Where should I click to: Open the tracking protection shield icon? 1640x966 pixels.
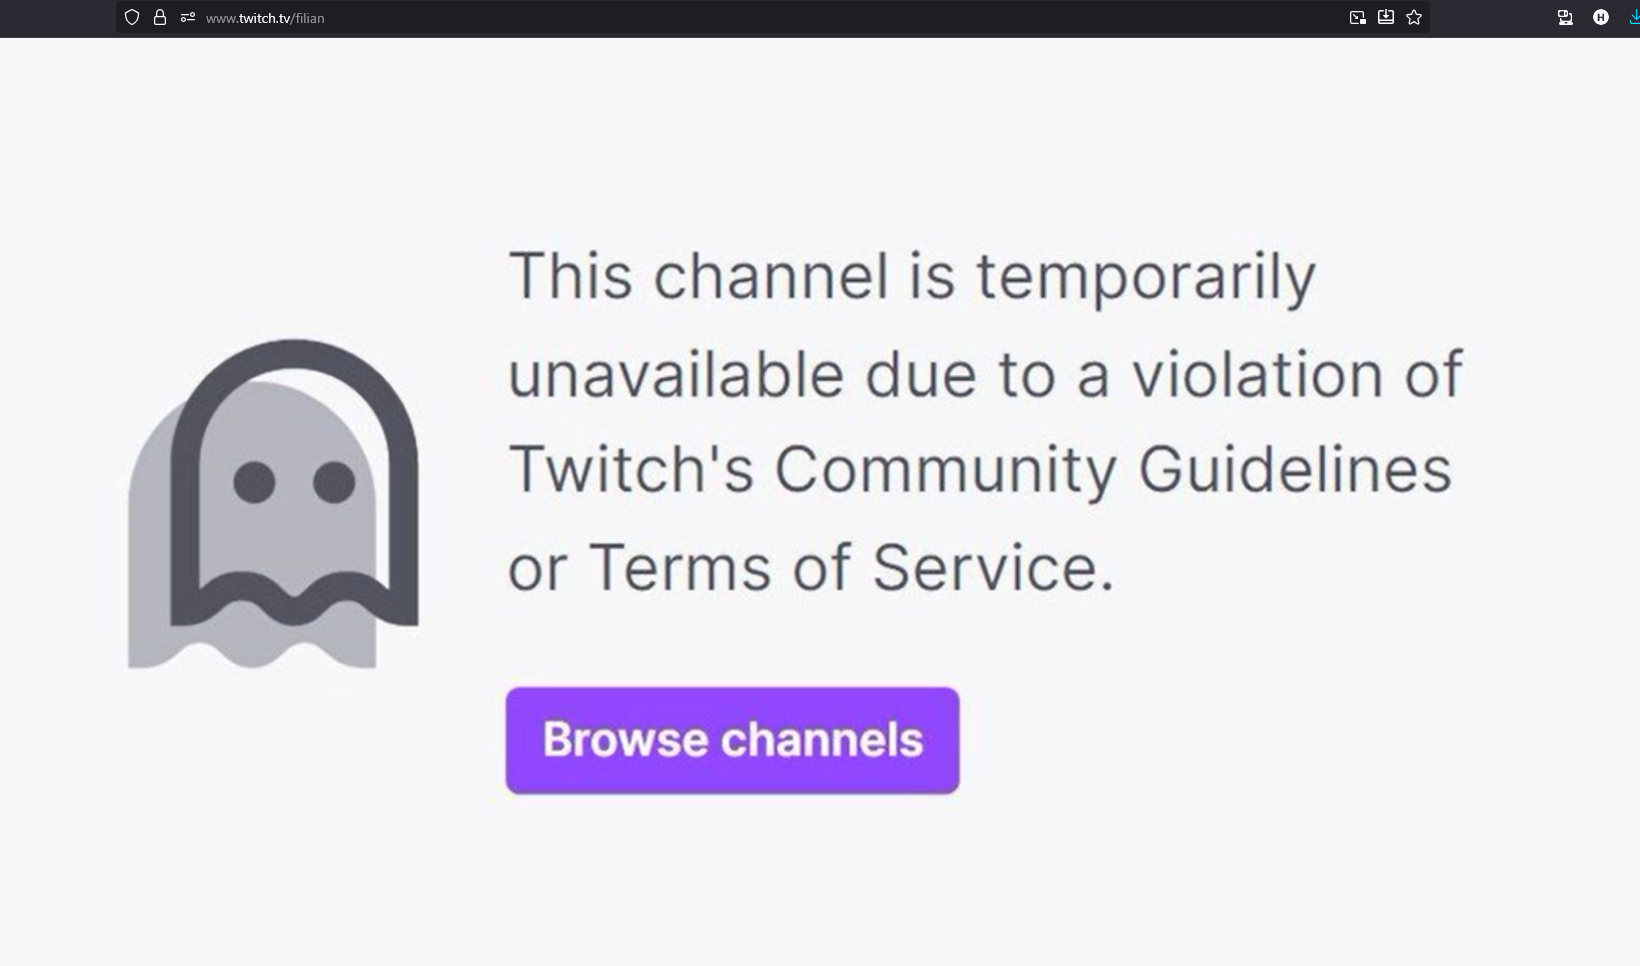[x=132, y=17]
